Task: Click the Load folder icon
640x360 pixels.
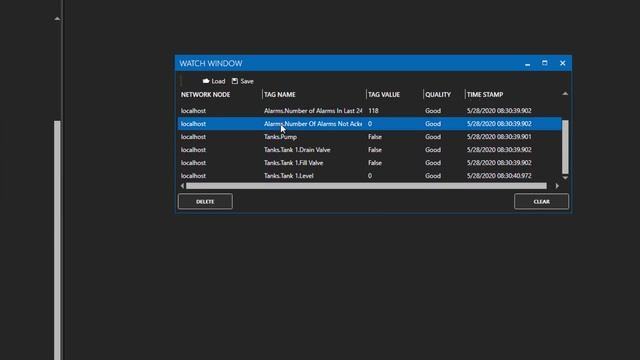Action: [206, 81]
